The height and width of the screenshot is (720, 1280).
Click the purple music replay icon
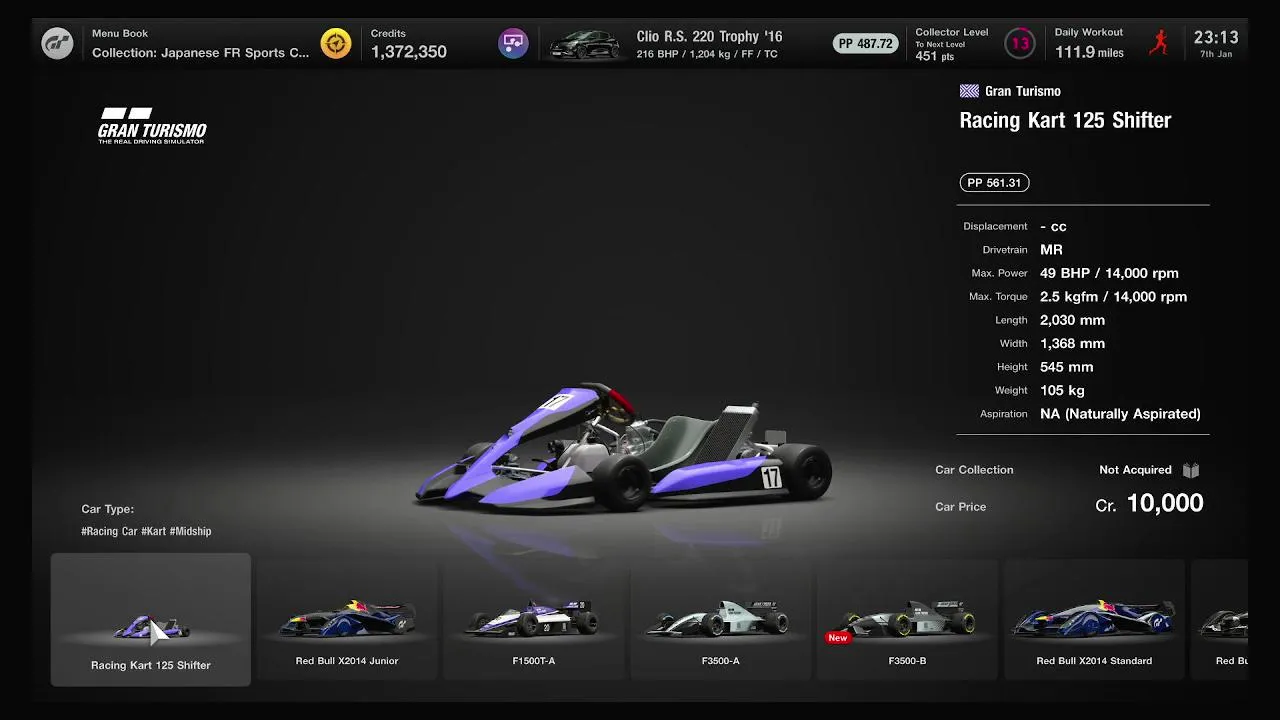pyautogui.click(x=513, y=43)
